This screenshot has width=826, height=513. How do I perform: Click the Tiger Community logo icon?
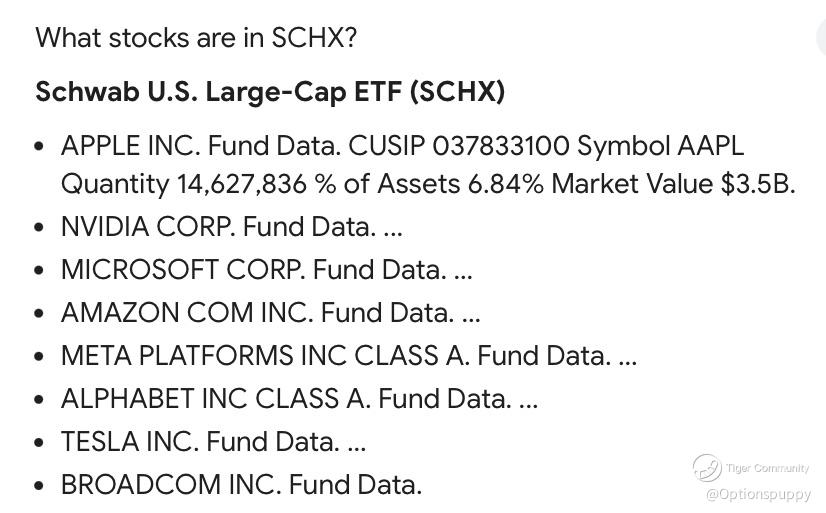707,467
